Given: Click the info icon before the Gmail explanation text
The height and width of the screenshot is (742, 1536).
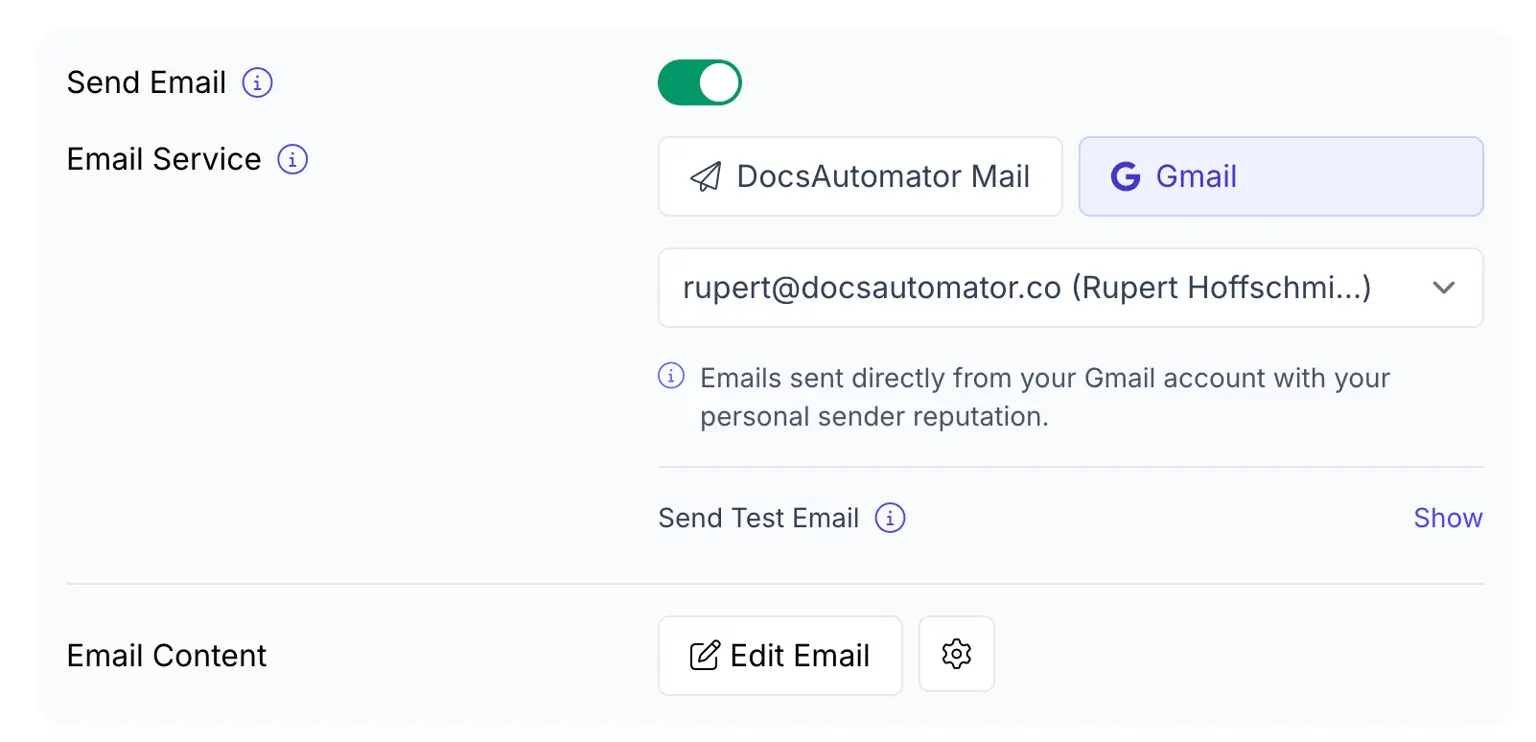Looking at the screenshot, I should click(x=670, y=377).
